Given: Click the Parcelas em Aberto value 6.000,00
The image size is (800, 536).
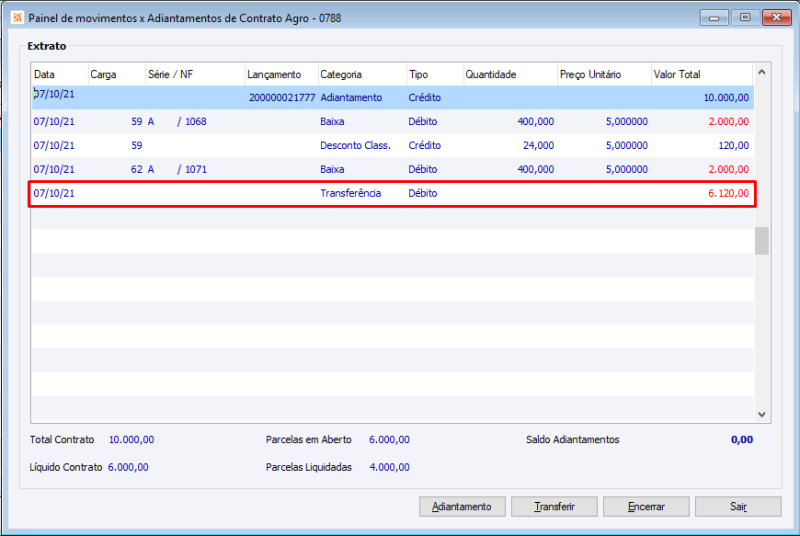Looking at the screenshot, I should (389, 440).
